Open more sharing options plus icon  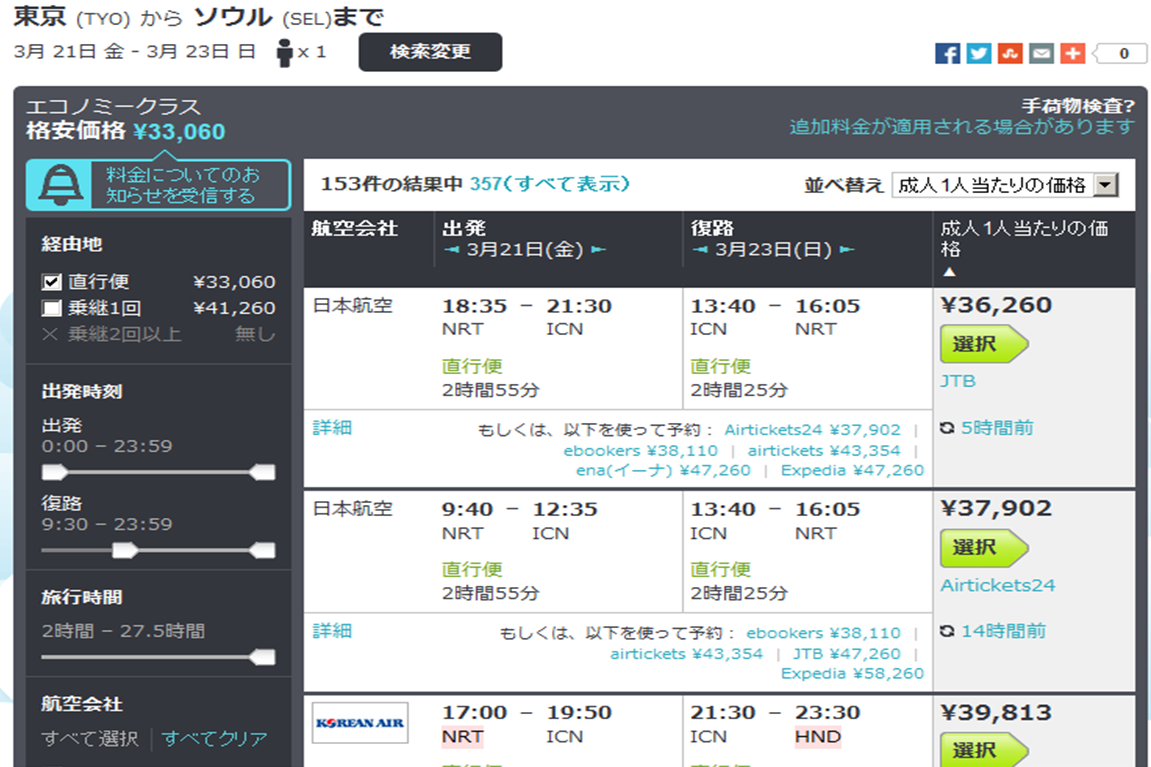click(x=1072, y=54)
